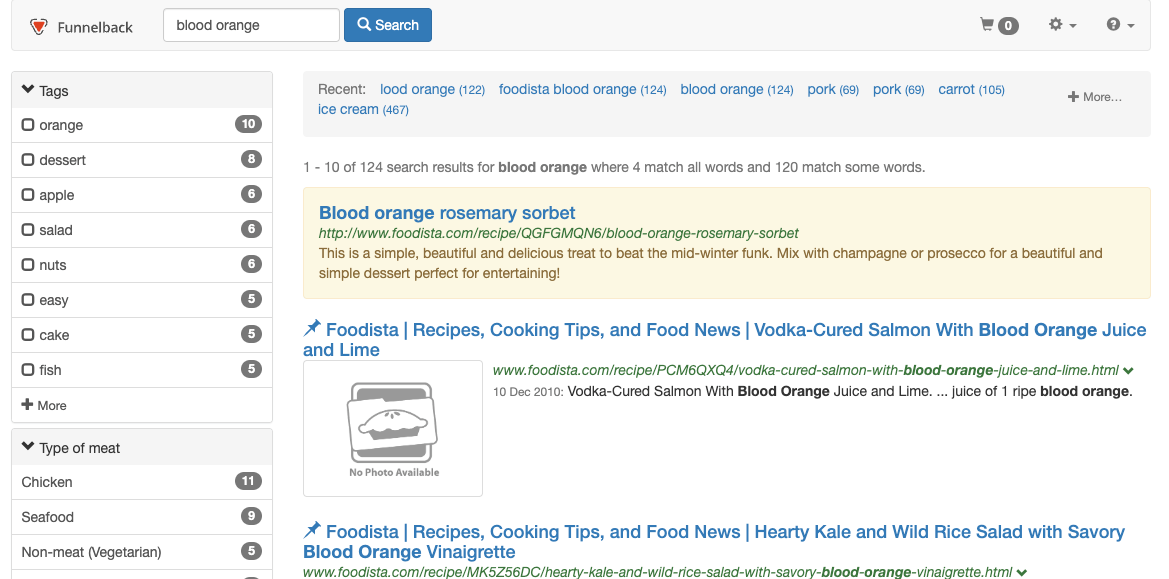Tick the salad tag checkbox
This screenshot has height=579, width=1169.
[28, 230]
